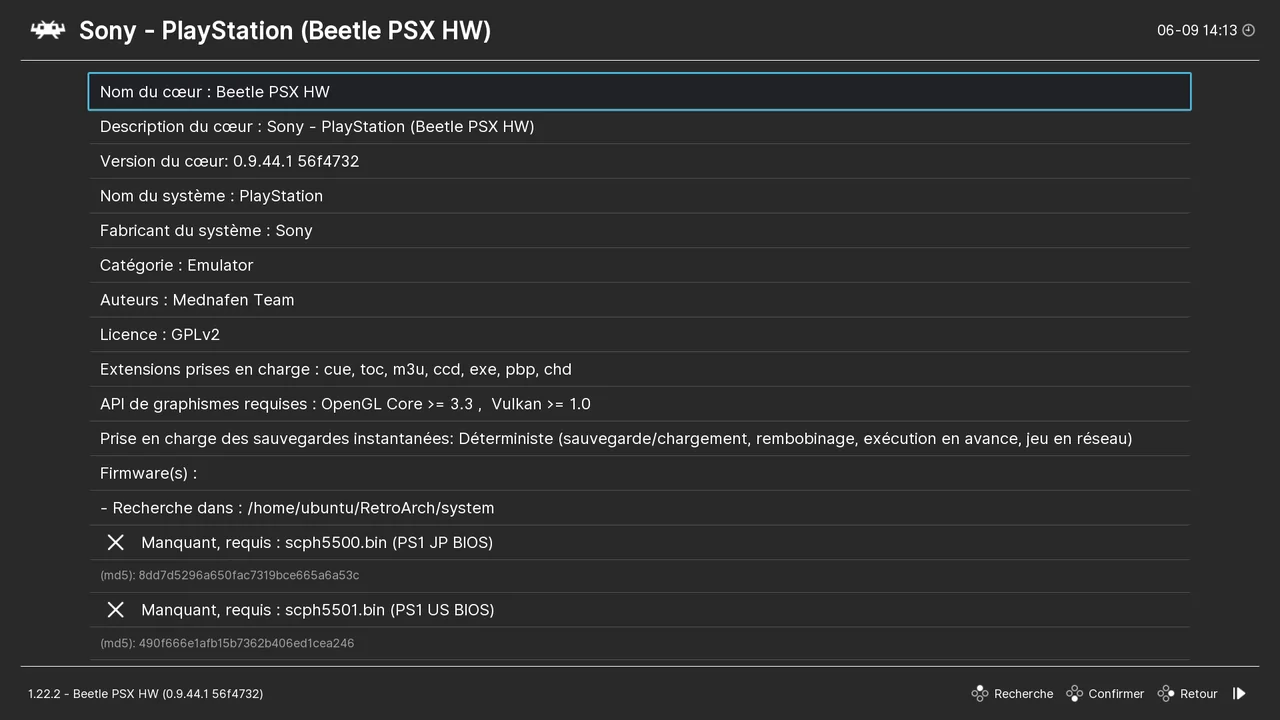Click the RetroArch invader logo icon
Screen dimensions: 1280x720
click(x=48, y=30)
